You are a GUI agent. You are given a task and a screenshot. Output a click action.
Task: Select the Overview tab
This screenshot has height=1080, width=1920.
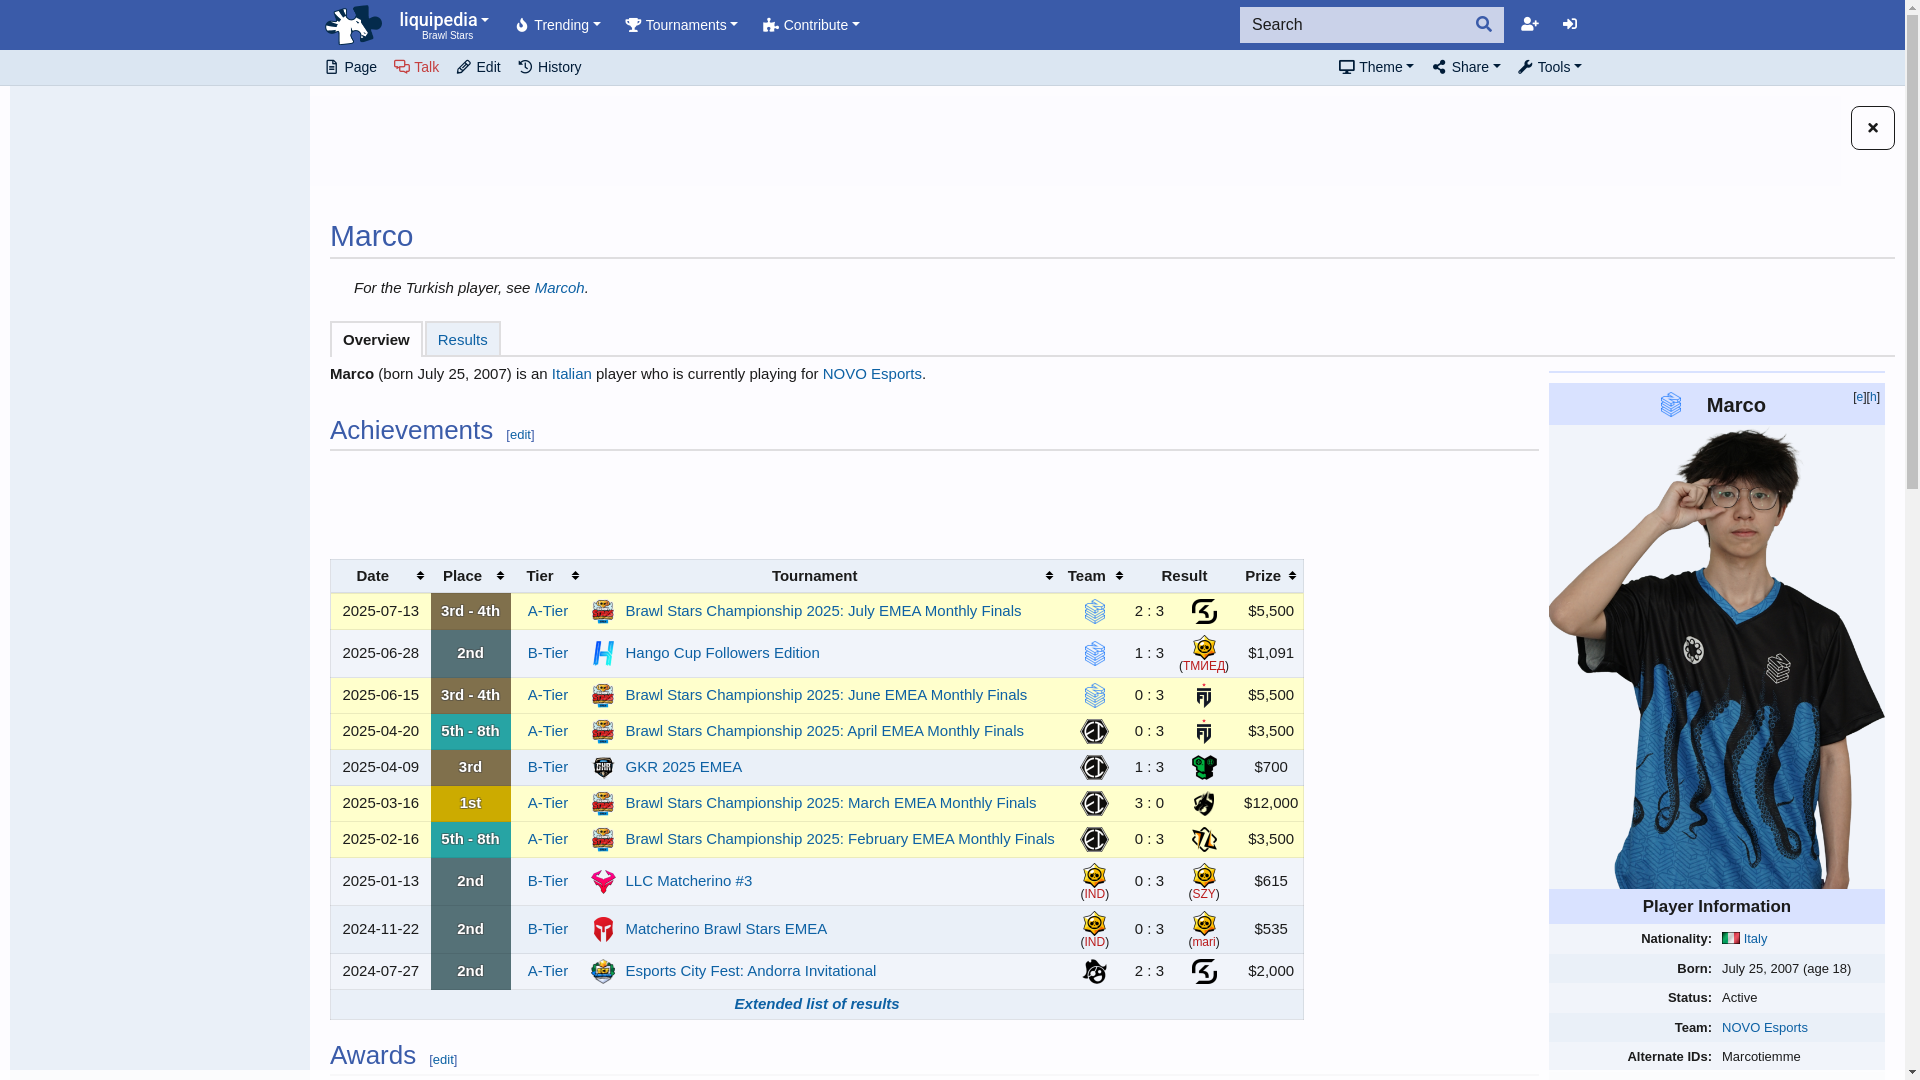point(376,339)
